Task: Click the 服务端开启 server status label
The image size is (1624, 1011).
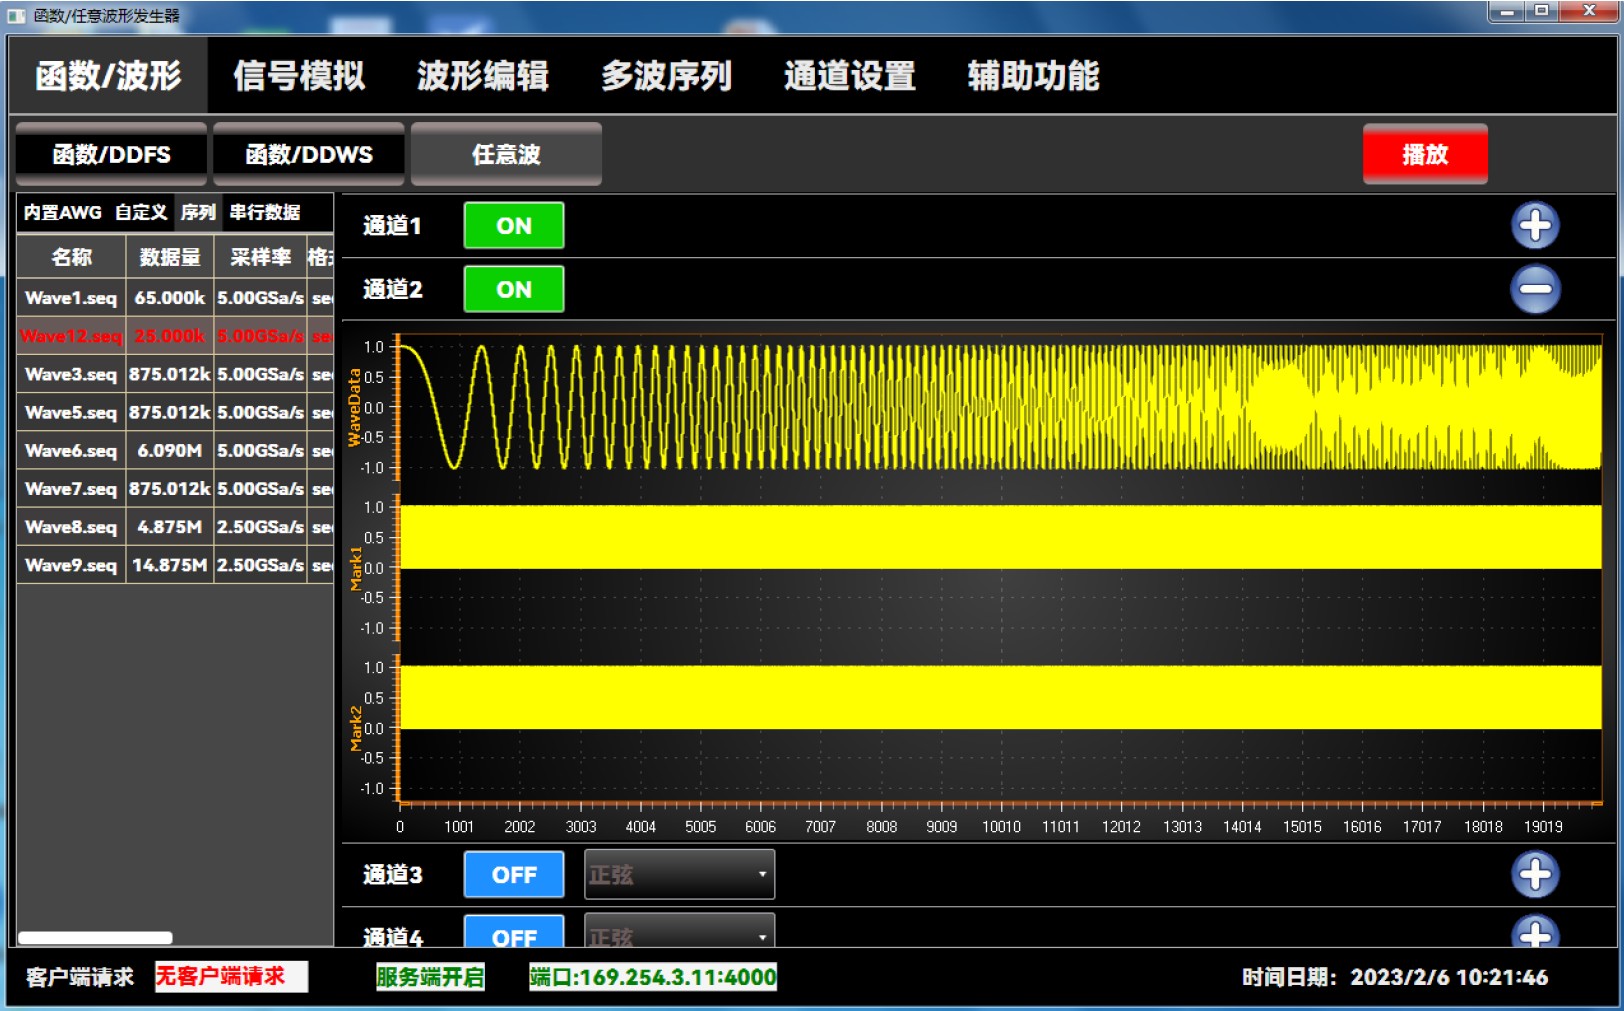Action: click(x=430, y=977)
